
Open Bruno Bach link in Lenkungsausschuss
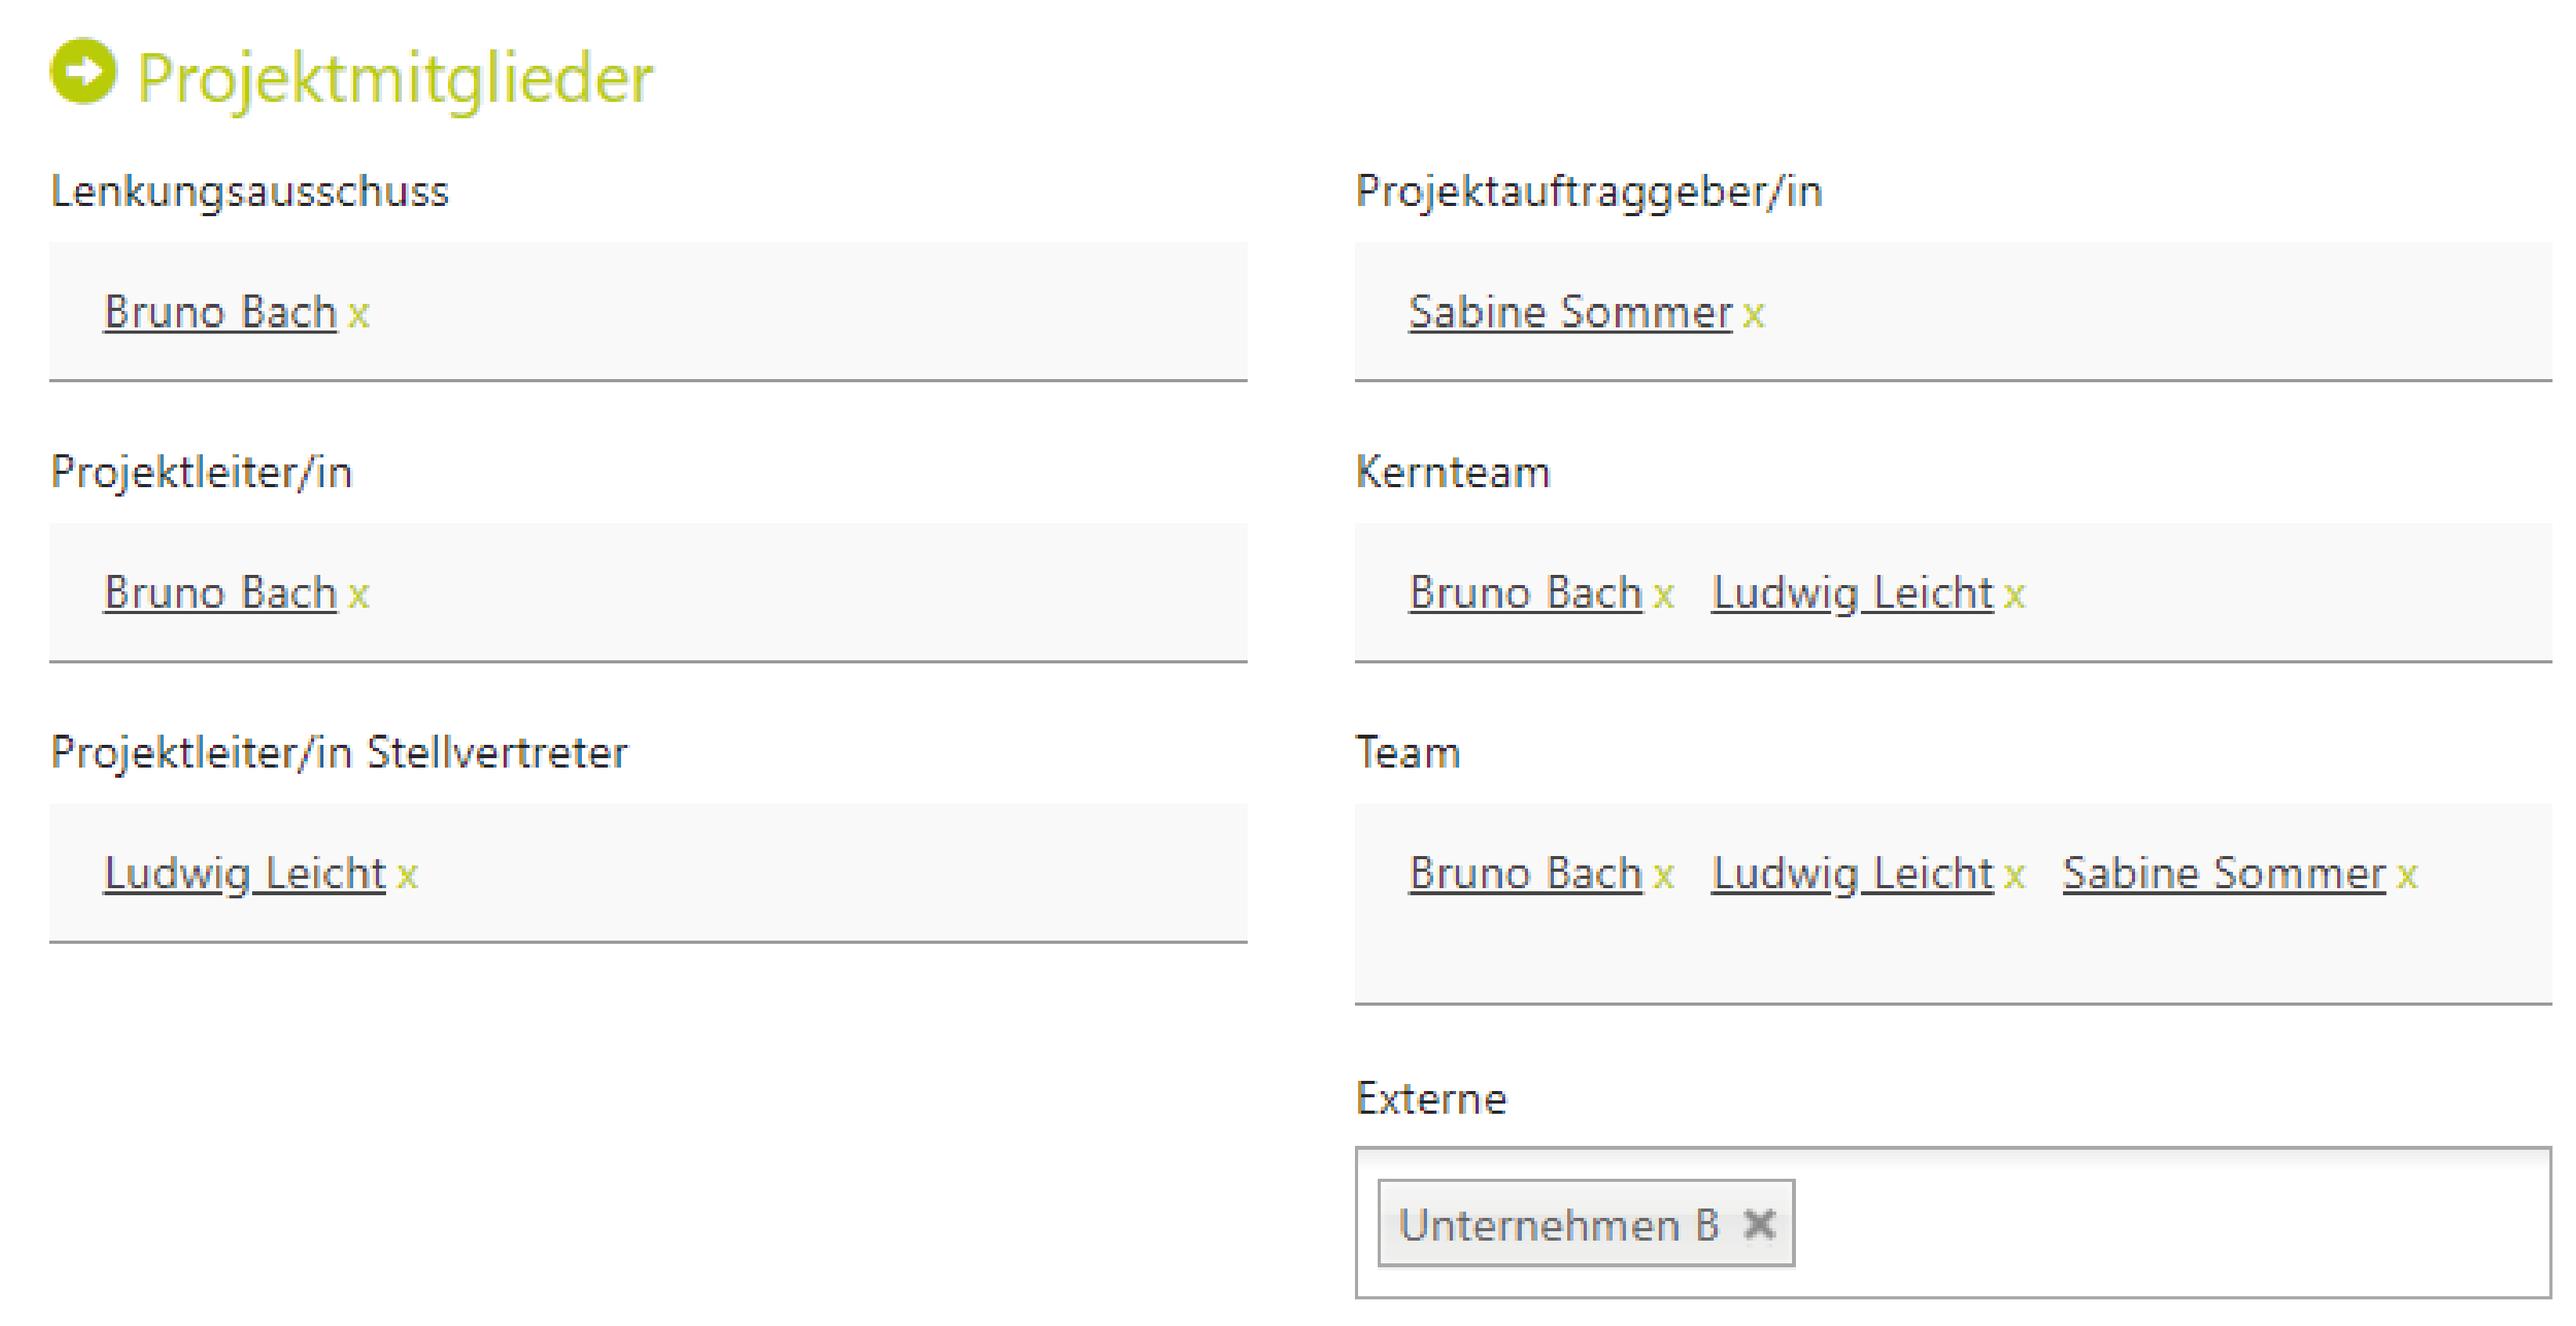[220, 312]
